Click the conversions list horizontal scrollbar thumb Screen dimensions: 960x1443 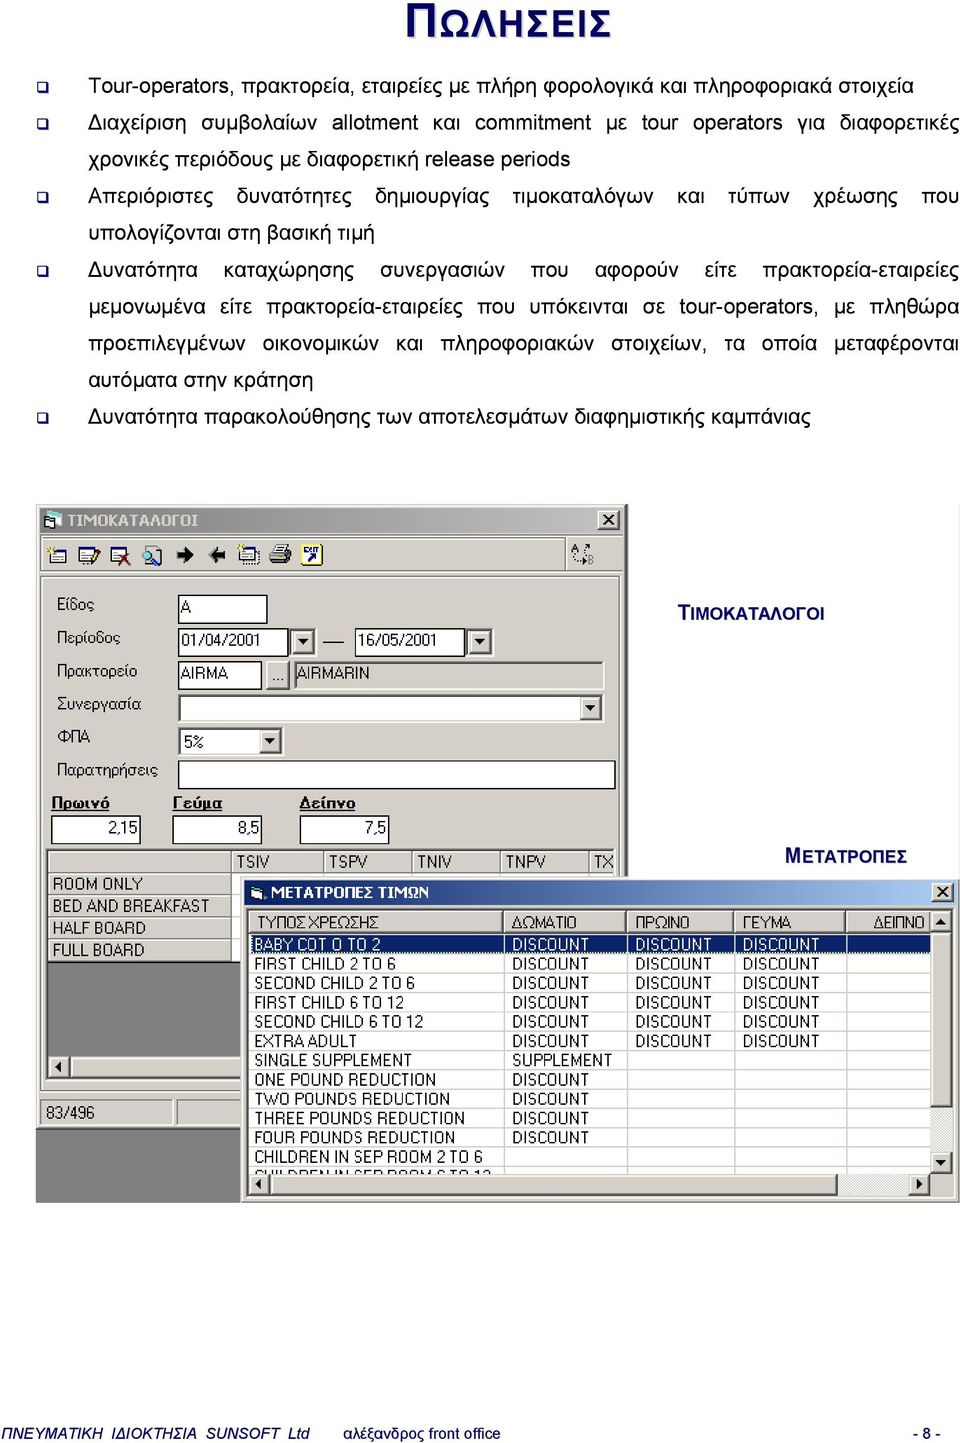[553, 1184]
